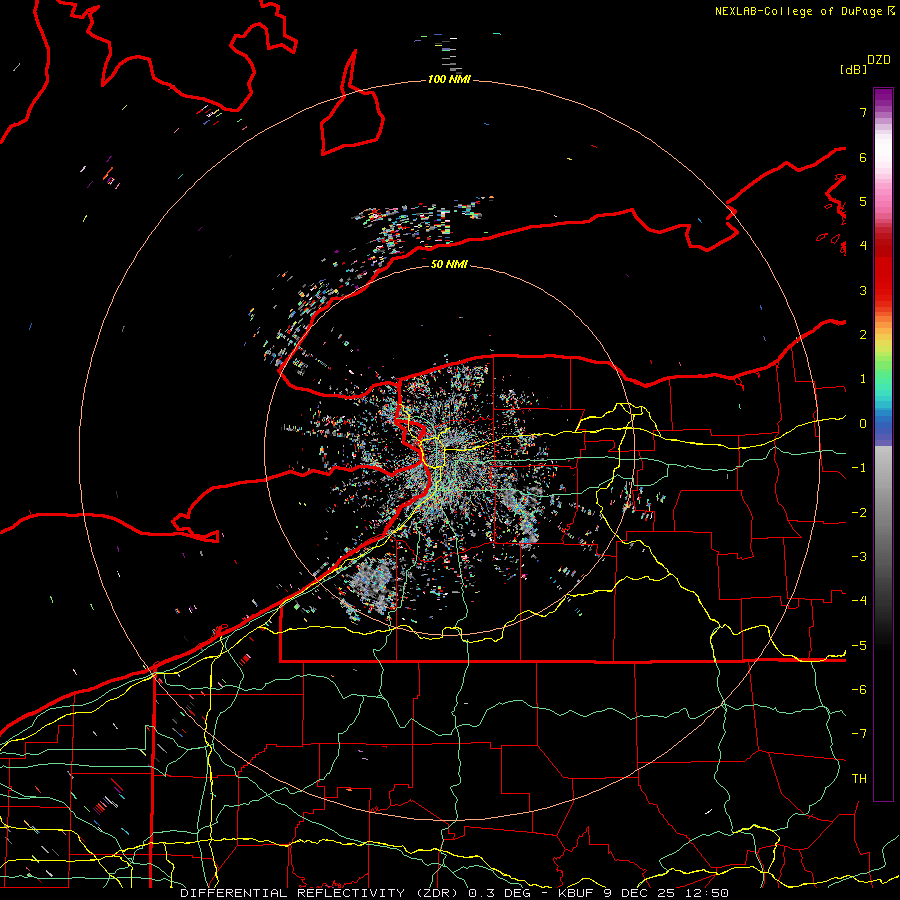Click the -5 value on color scale
Image resolution: width=900 pixels, height=900 pixels.
859,646
